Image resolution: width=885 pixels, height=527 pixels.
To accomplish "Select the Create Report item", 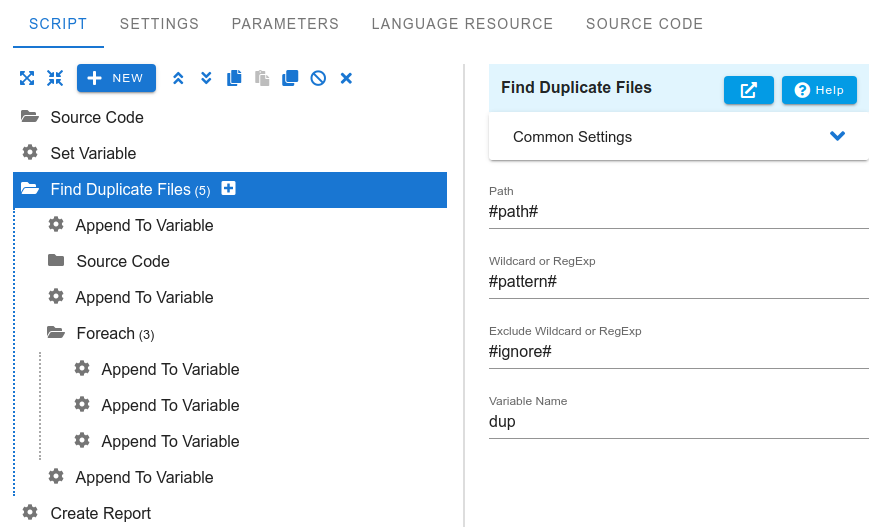I will click(x=100, y=513).
